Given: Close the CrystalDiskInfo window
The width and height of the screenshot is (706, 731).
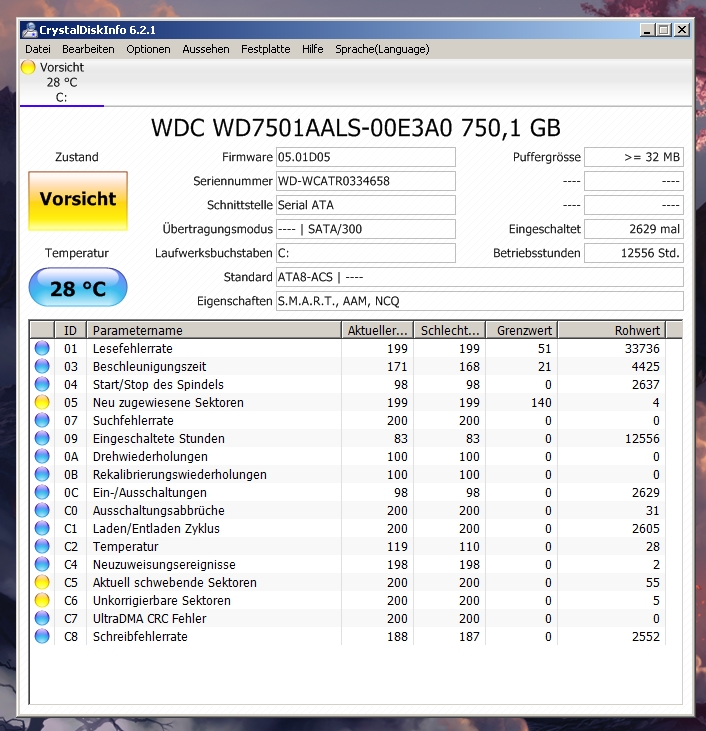Looking at the screenshot, I should click(x=682, y=30).
